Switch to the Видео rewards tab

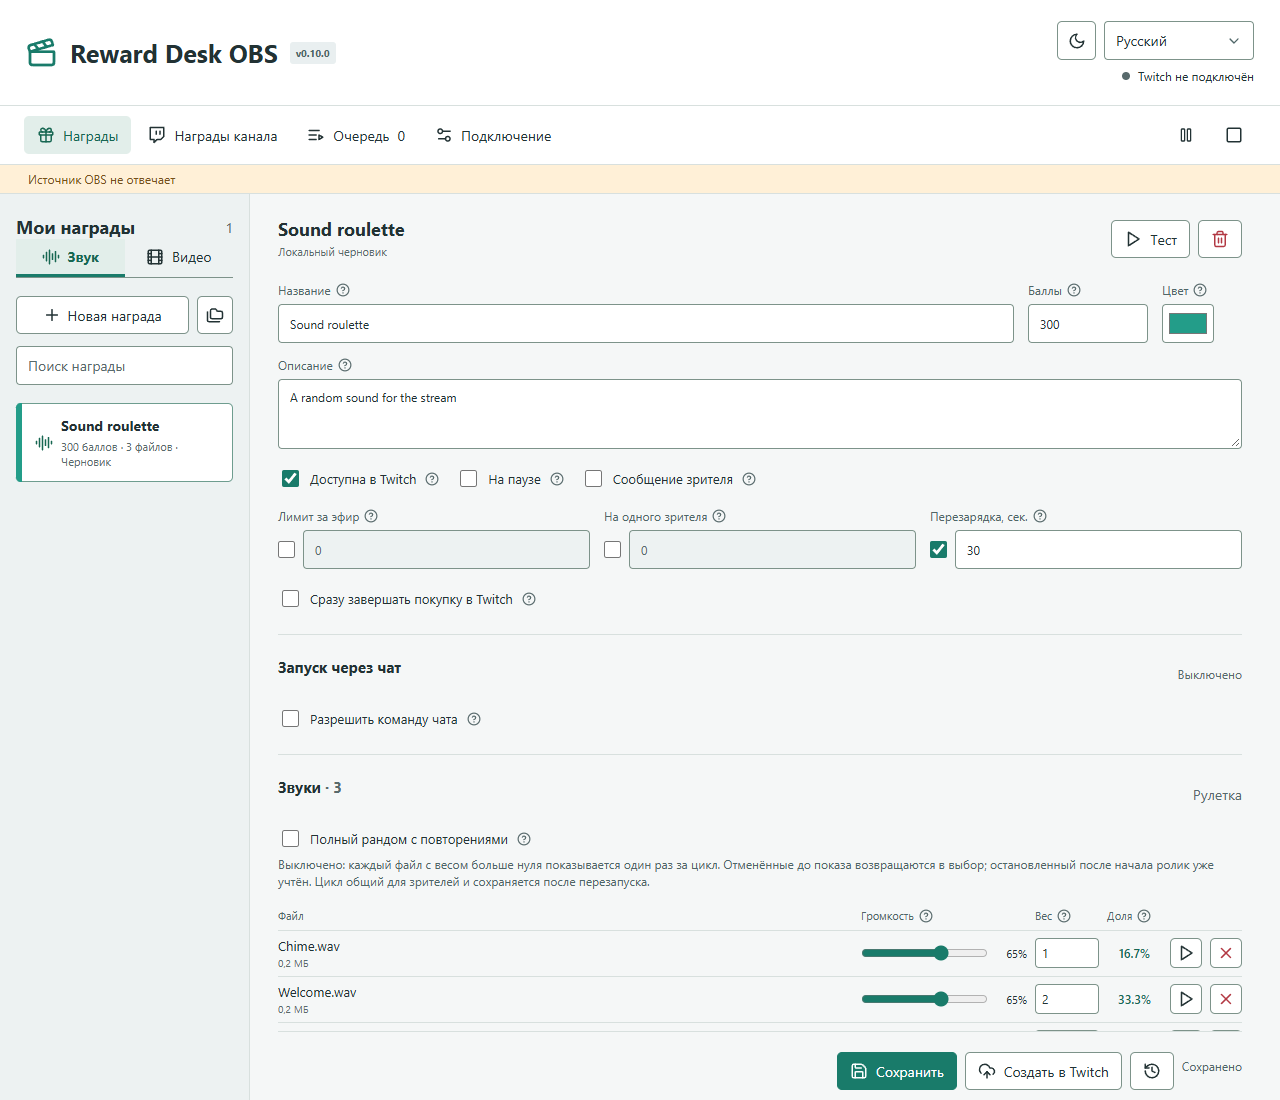click(179, 257)
